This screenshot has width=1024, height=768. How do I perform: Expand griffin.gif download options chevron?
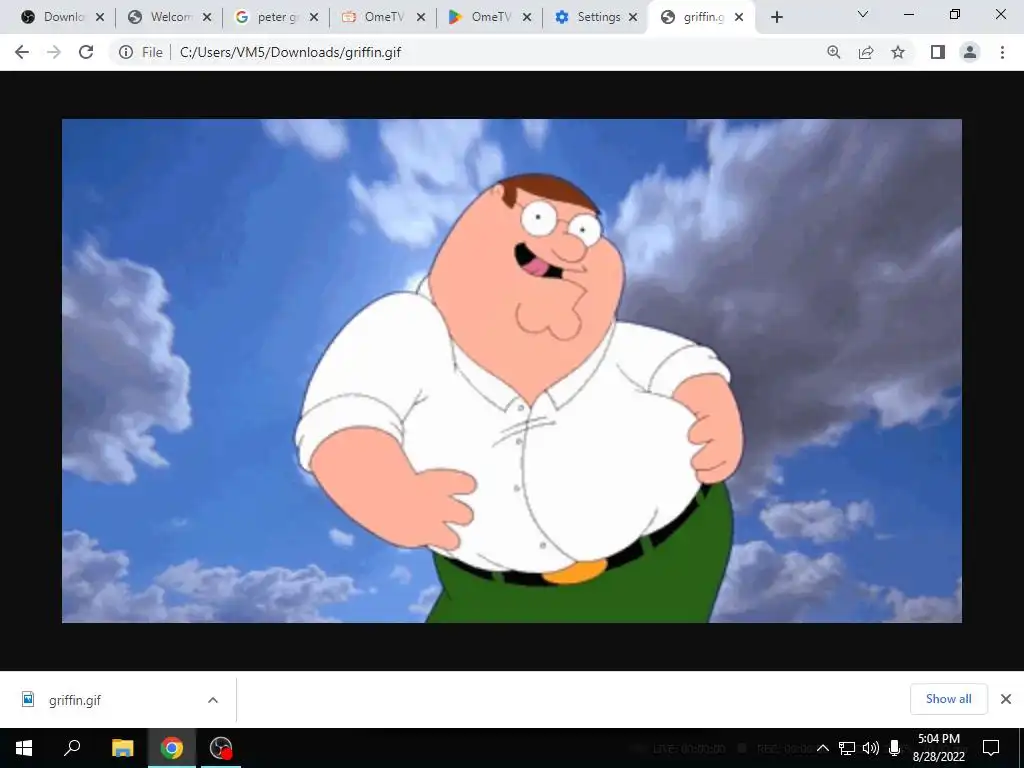point(213,700)
